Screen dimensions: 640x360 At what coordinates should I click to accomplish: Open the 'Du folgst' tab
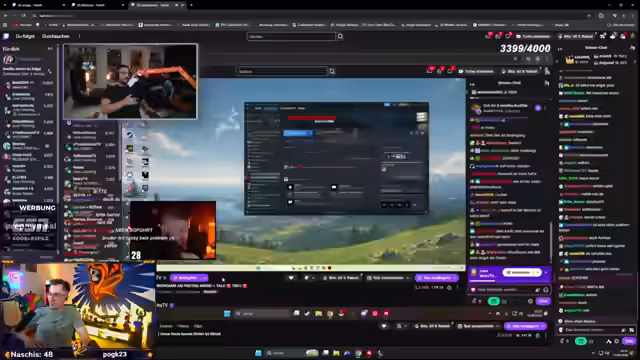pyautogui.click(x=25, y=36)
